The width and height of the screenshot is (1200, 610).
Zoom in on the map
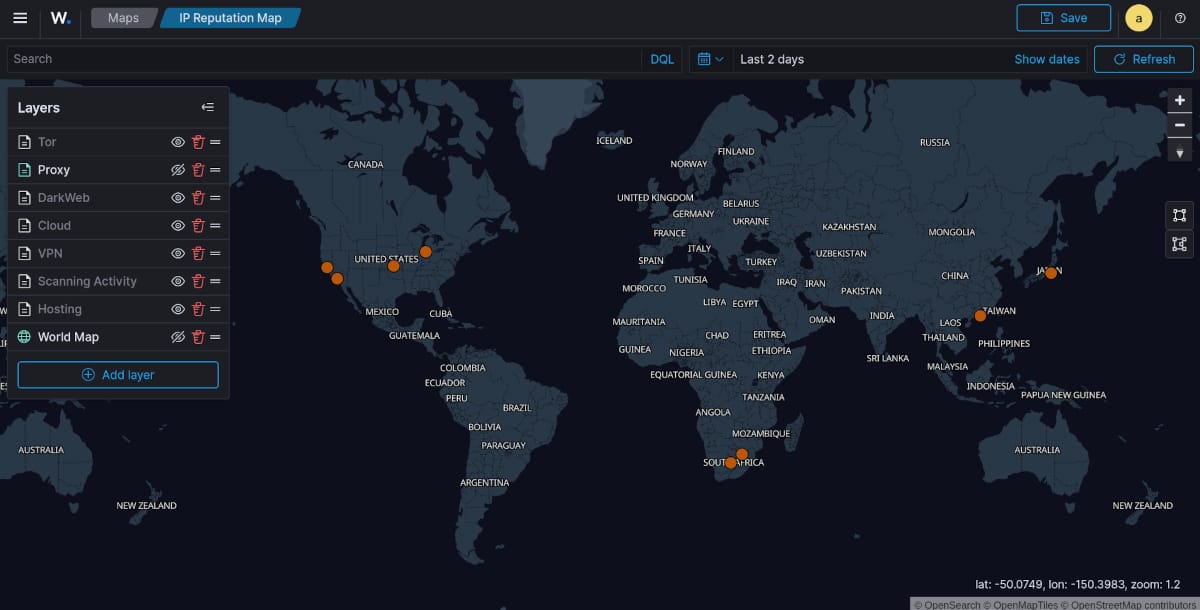(1180, 100)
